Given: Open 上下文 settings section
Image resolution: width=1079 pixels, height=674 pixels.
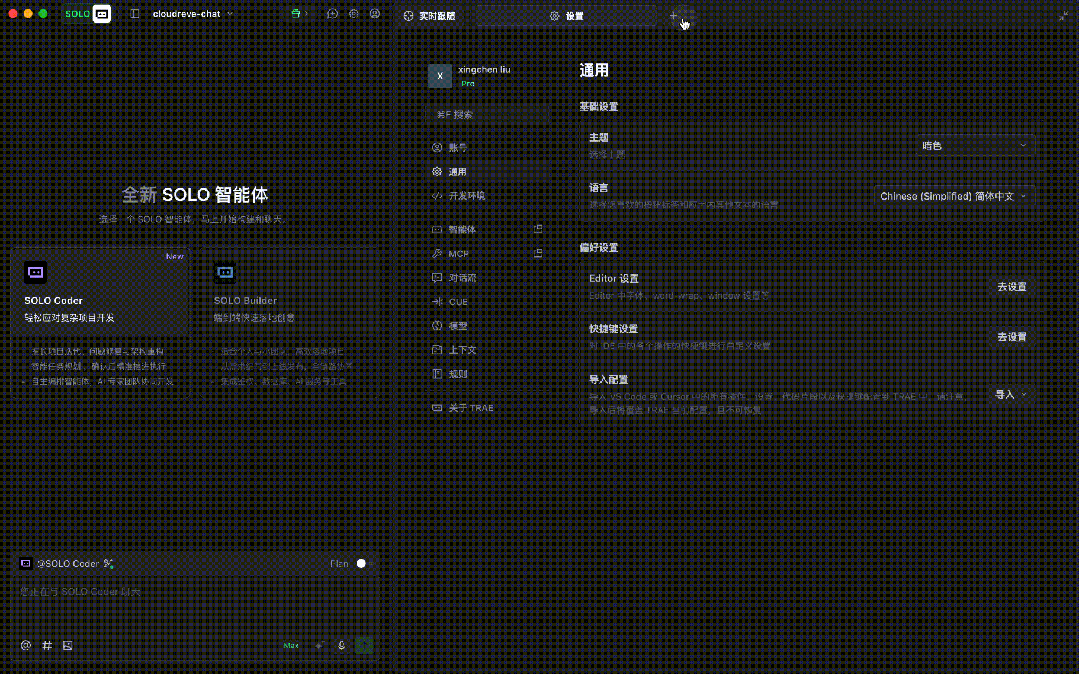Looking at the screenshot, I should (489, 350).
